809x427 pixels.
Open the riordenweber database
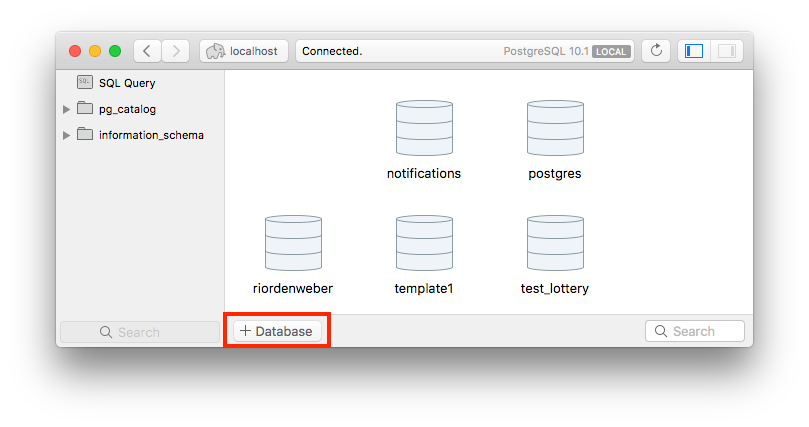pyautogui.click(x=293, y=255)
